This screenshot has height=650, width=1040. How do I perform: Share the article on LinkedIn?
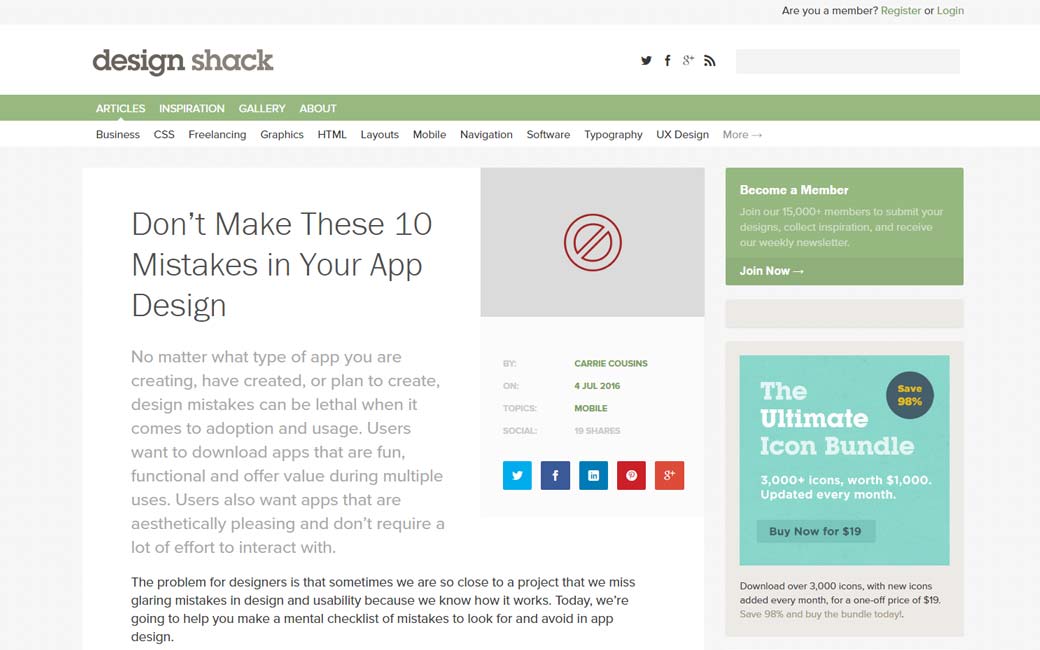click(593, 475)
